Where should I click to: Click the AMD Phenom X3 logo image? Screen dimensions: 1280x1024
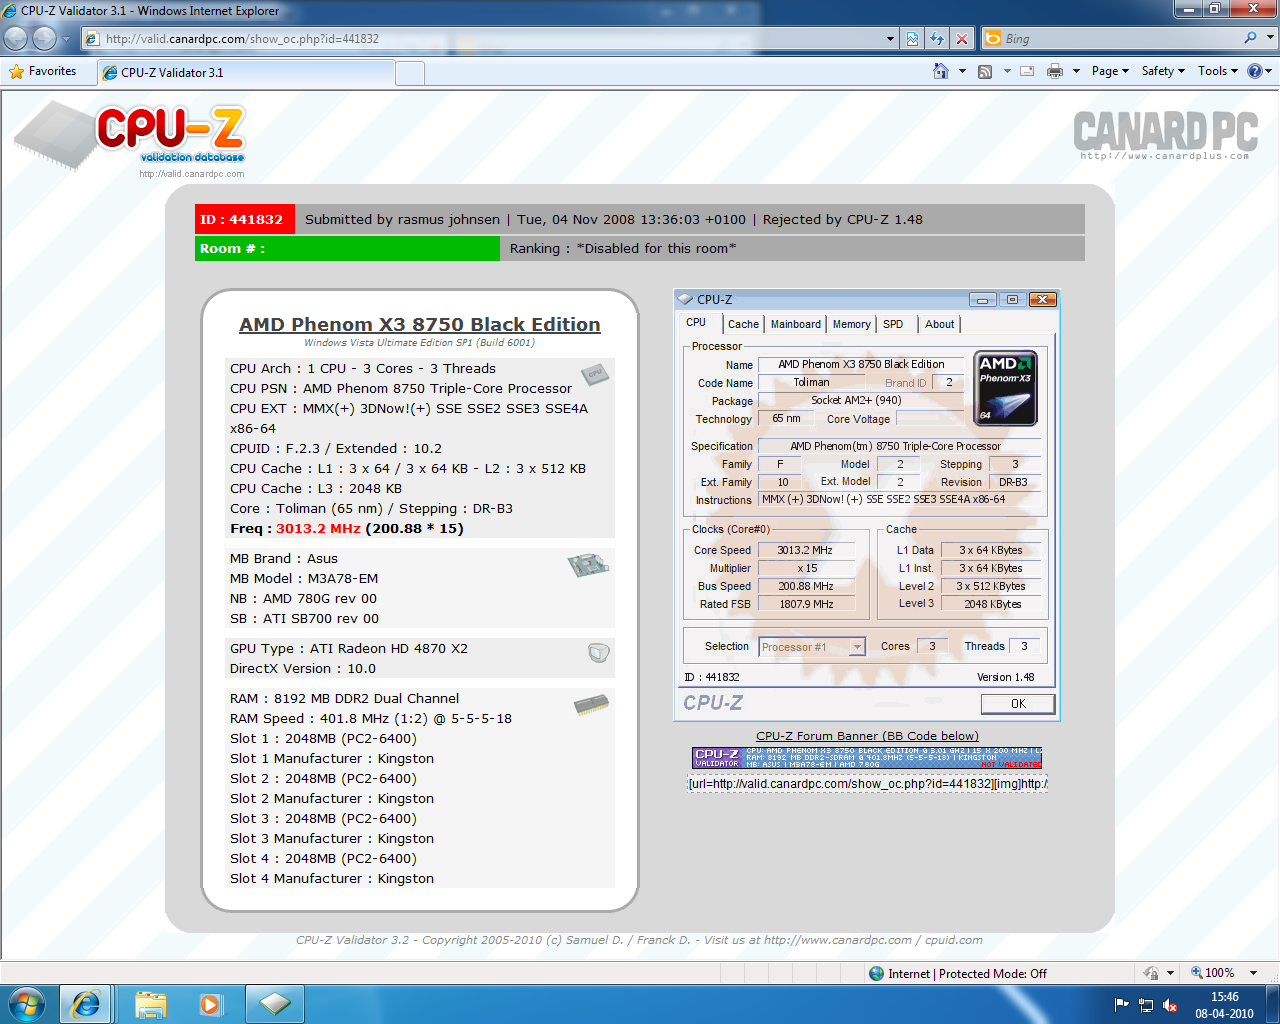(1005, 388)
